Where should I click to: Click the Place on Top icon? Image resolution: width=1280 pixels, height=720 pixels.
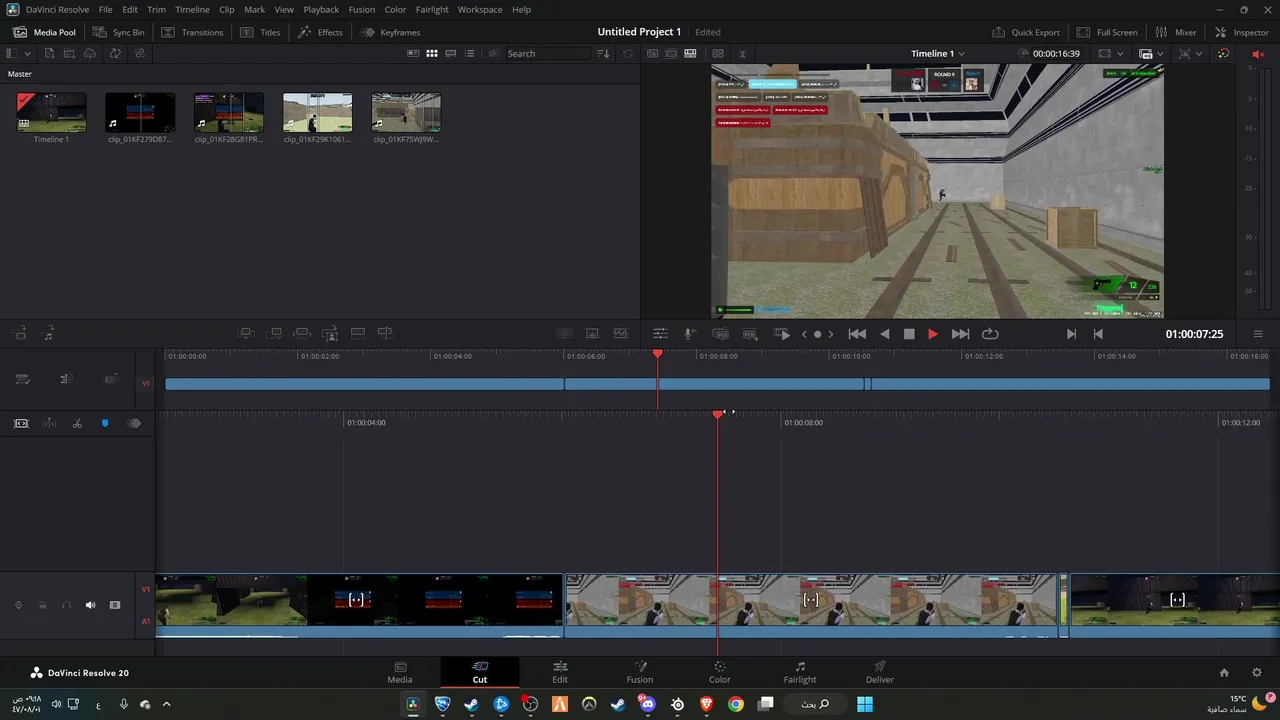point(357,334)
